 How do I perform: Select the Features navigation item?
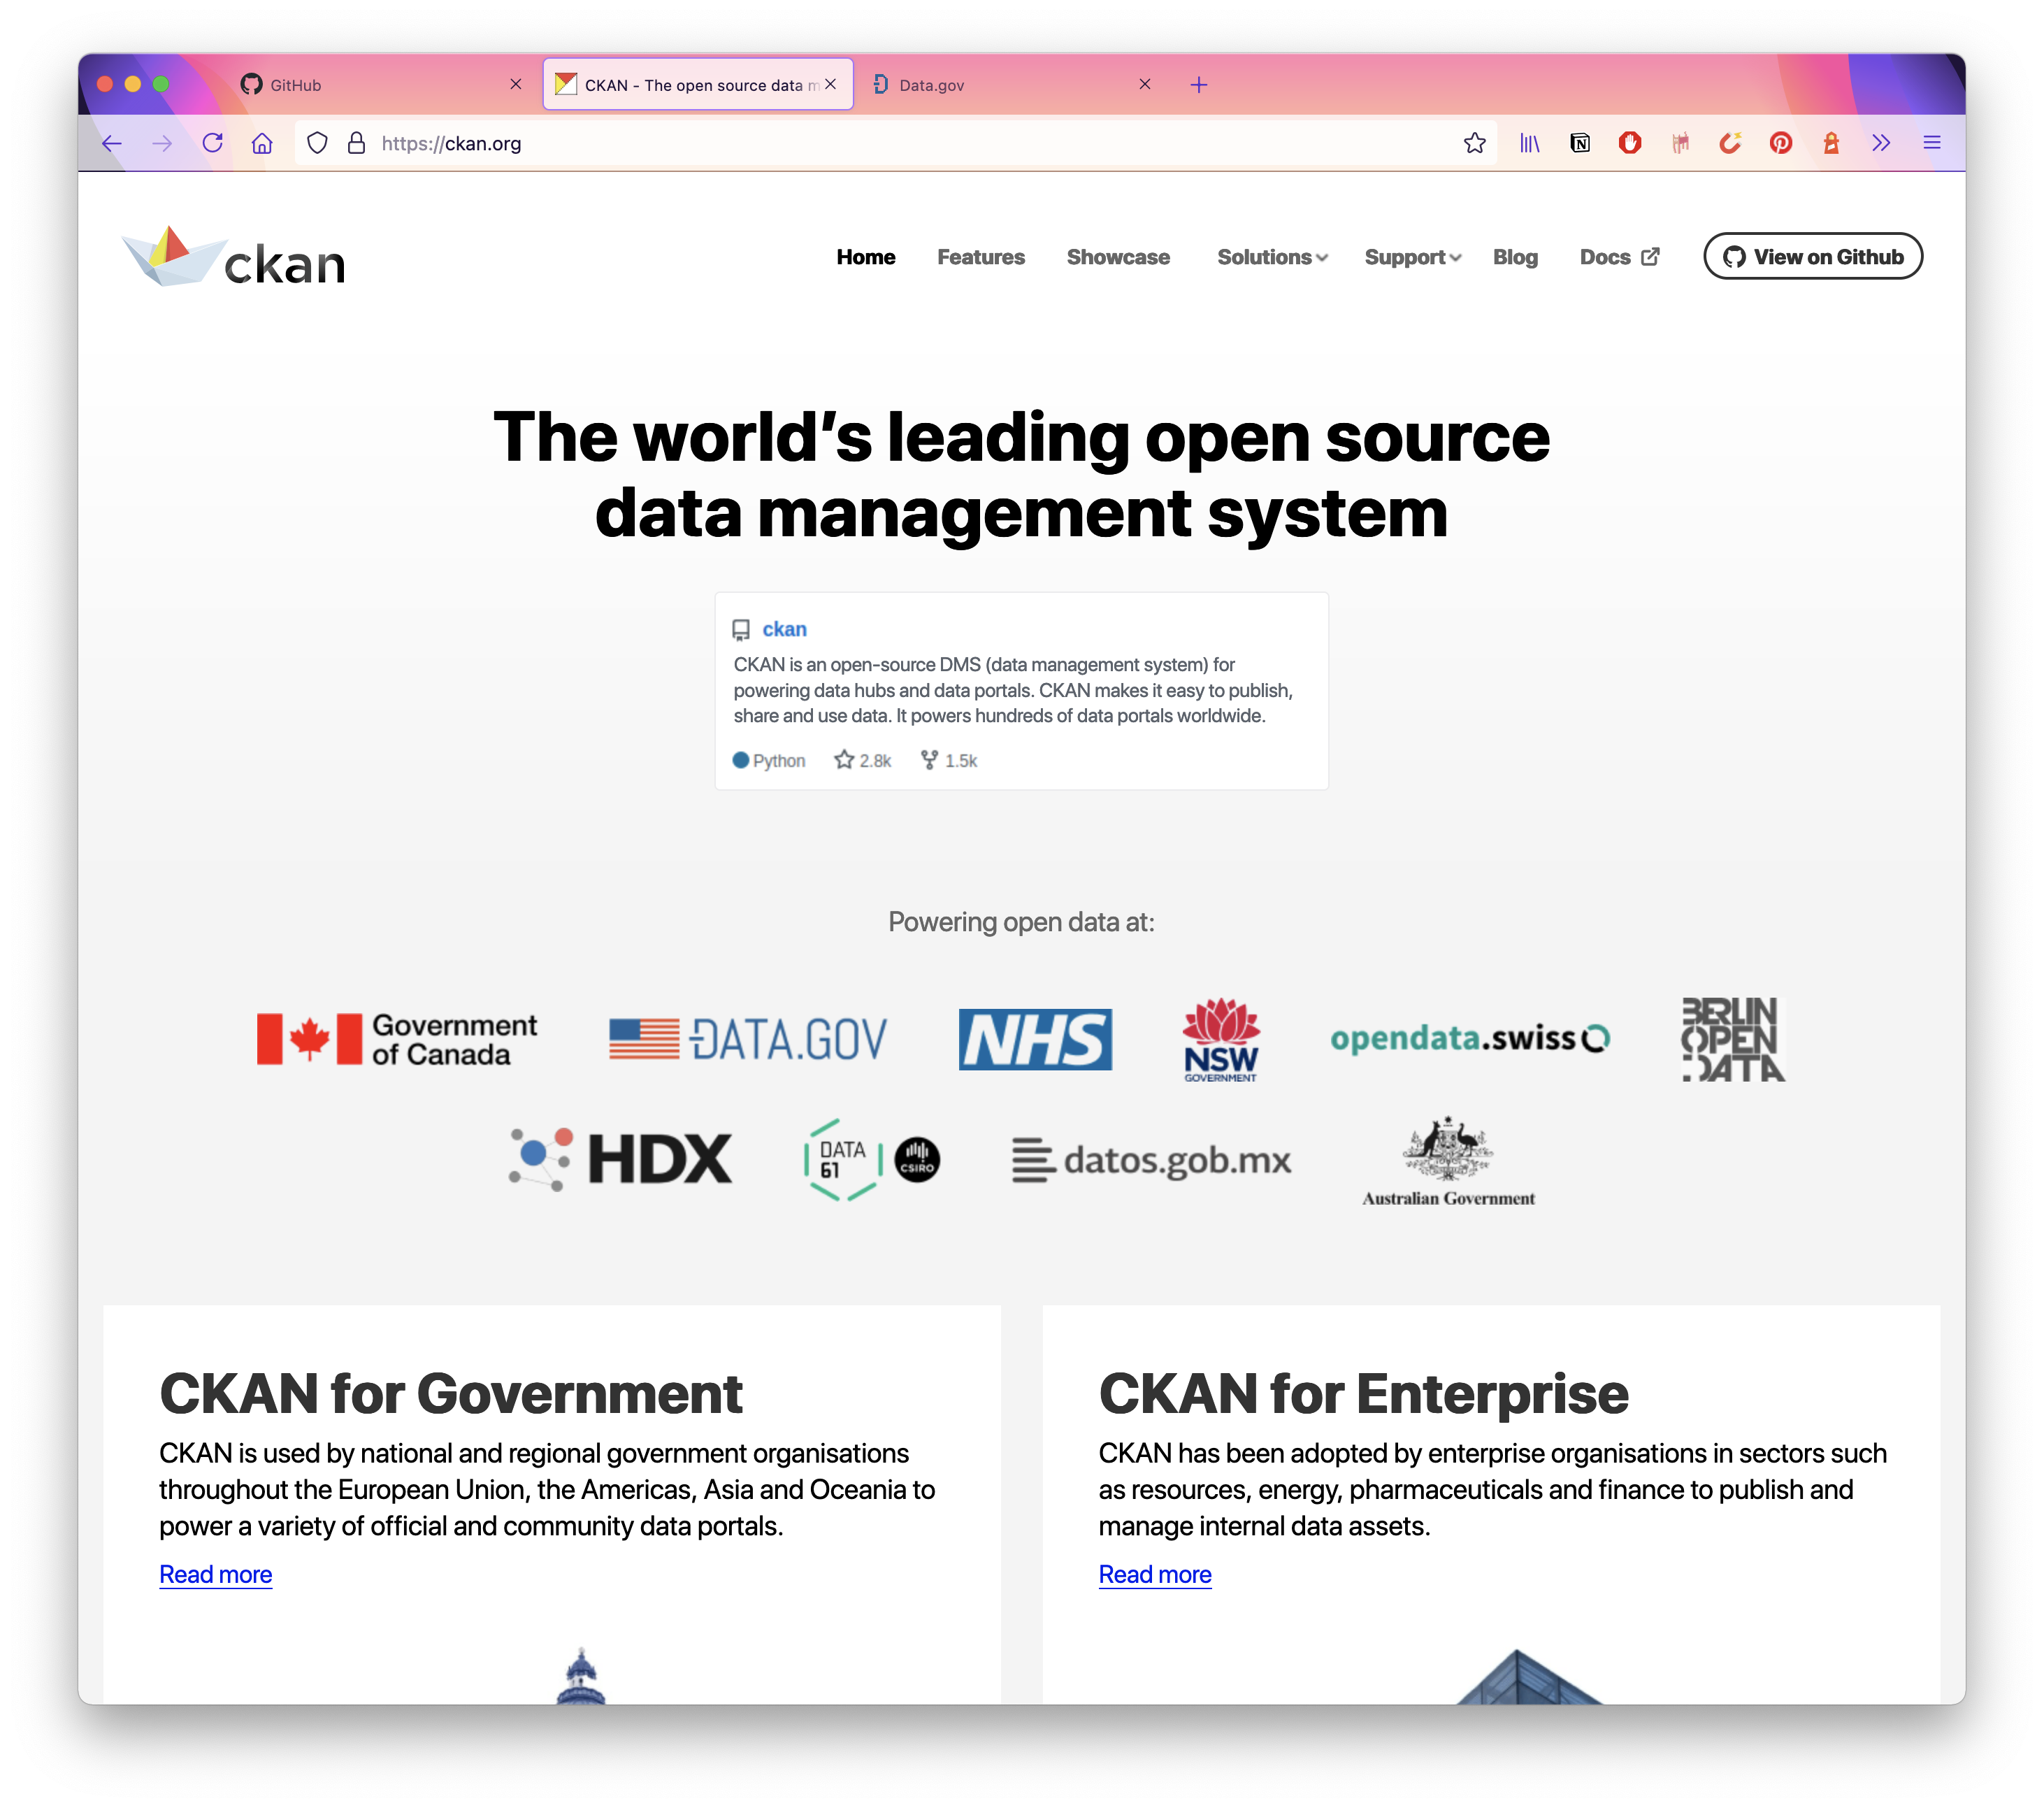[981, 257]
